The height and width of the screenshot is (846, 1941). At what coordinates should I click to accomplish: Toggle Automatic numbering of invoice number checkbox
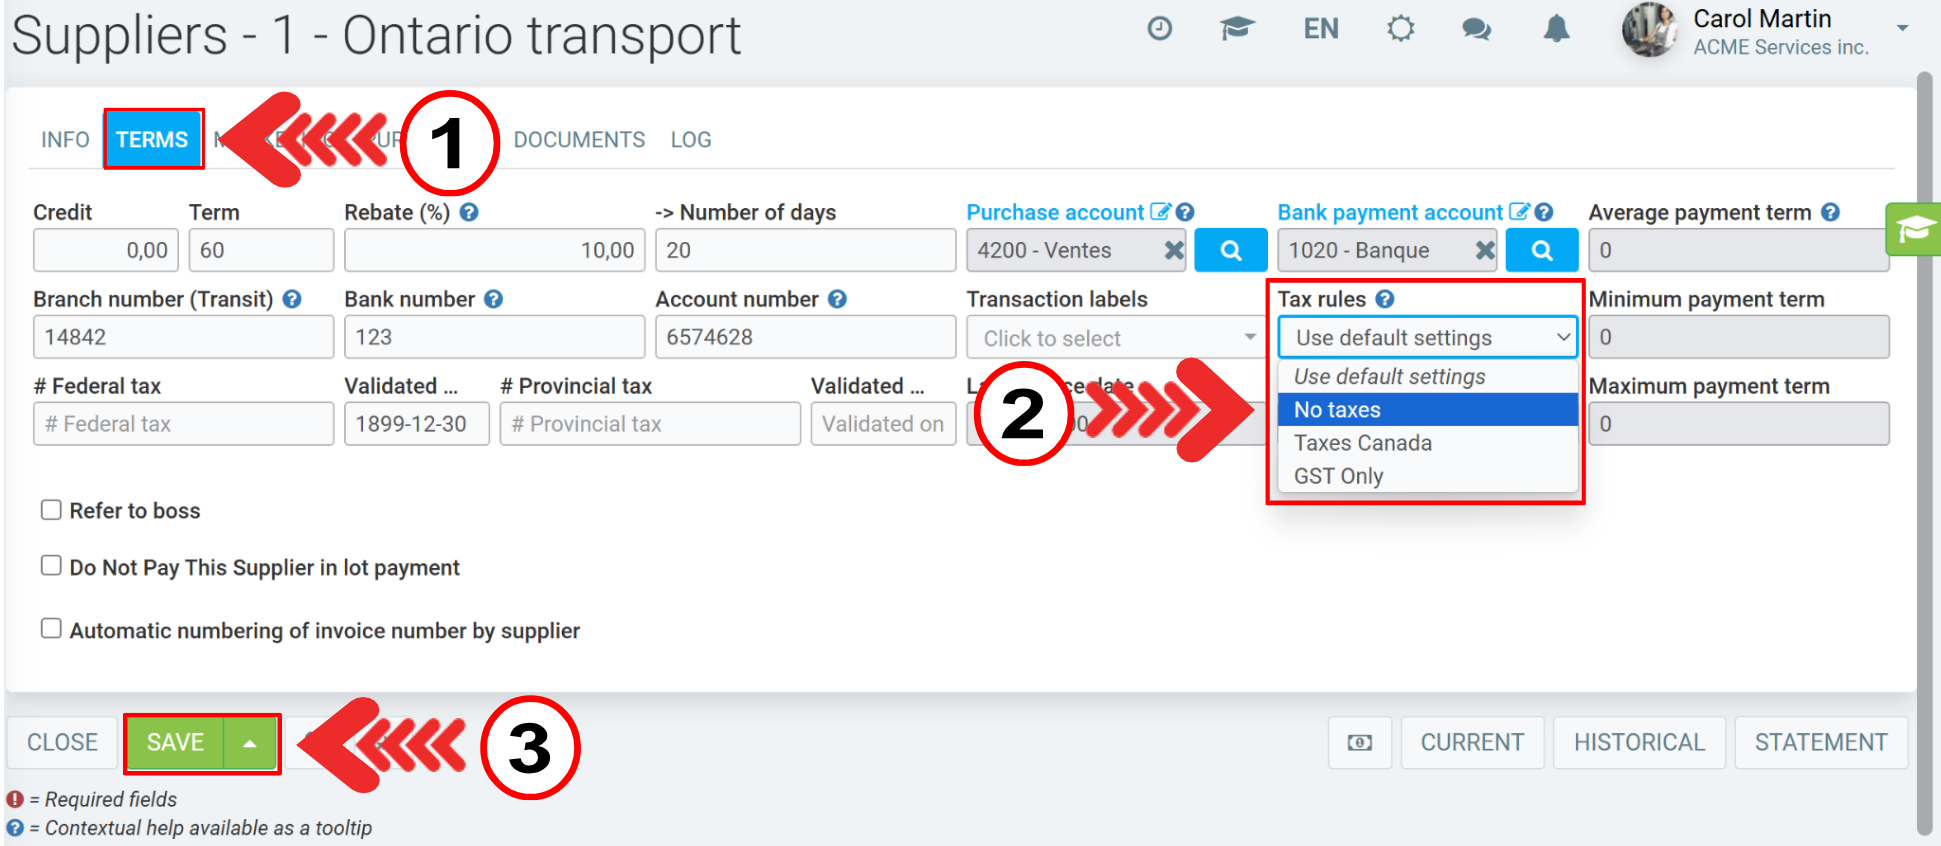tap(51, 629)
